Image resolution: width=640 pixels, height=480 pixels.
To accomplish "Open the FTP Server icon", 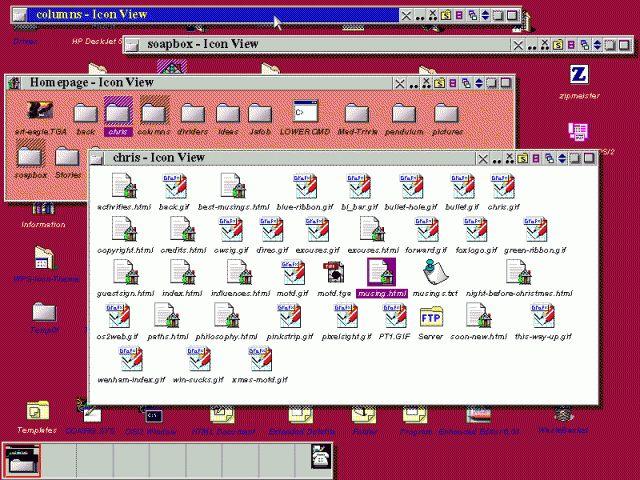I will click(x=430, y=318).
